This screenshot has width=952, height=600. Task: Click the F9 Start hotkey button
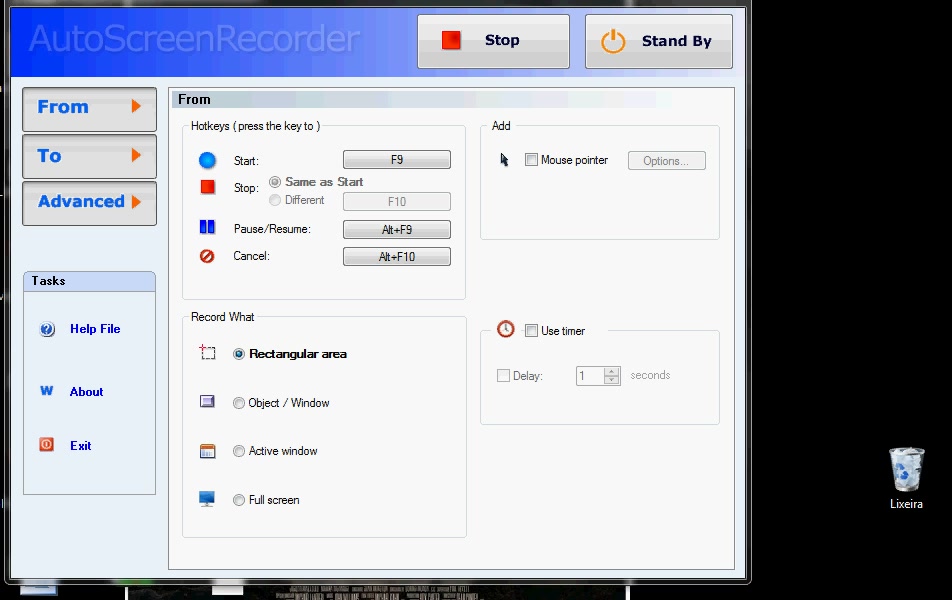[x=396, y=160]
